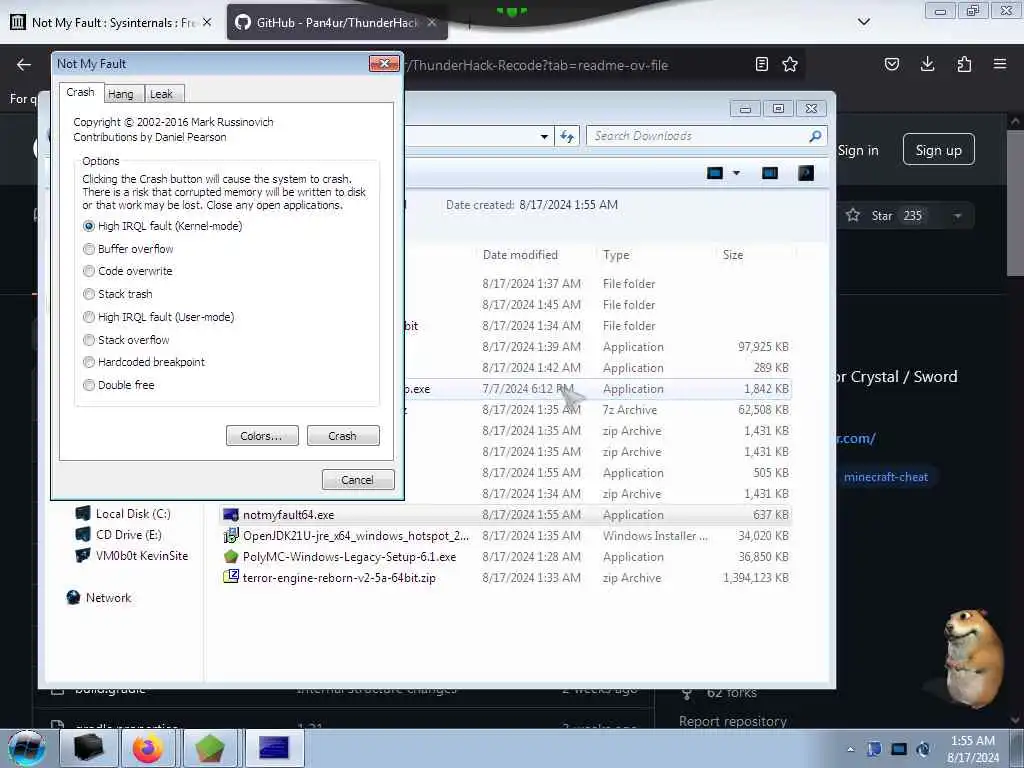Close the GitHub ThunderHack browser tab
Image resolution: width=1024 pixels, height=768 pixels.
coord(432,22)
